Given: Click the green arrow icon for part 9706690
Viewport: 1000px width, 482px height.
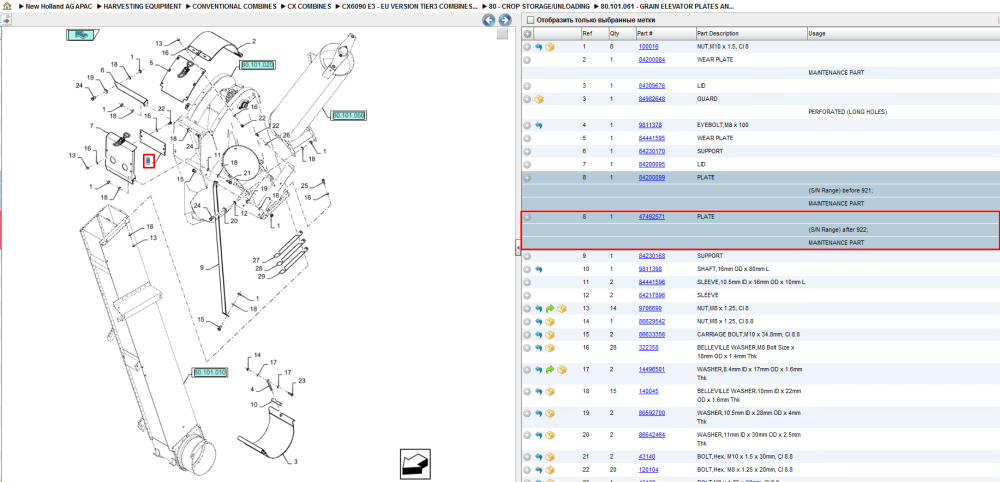Looking at the screenshot, I should (x=550, y=308).
